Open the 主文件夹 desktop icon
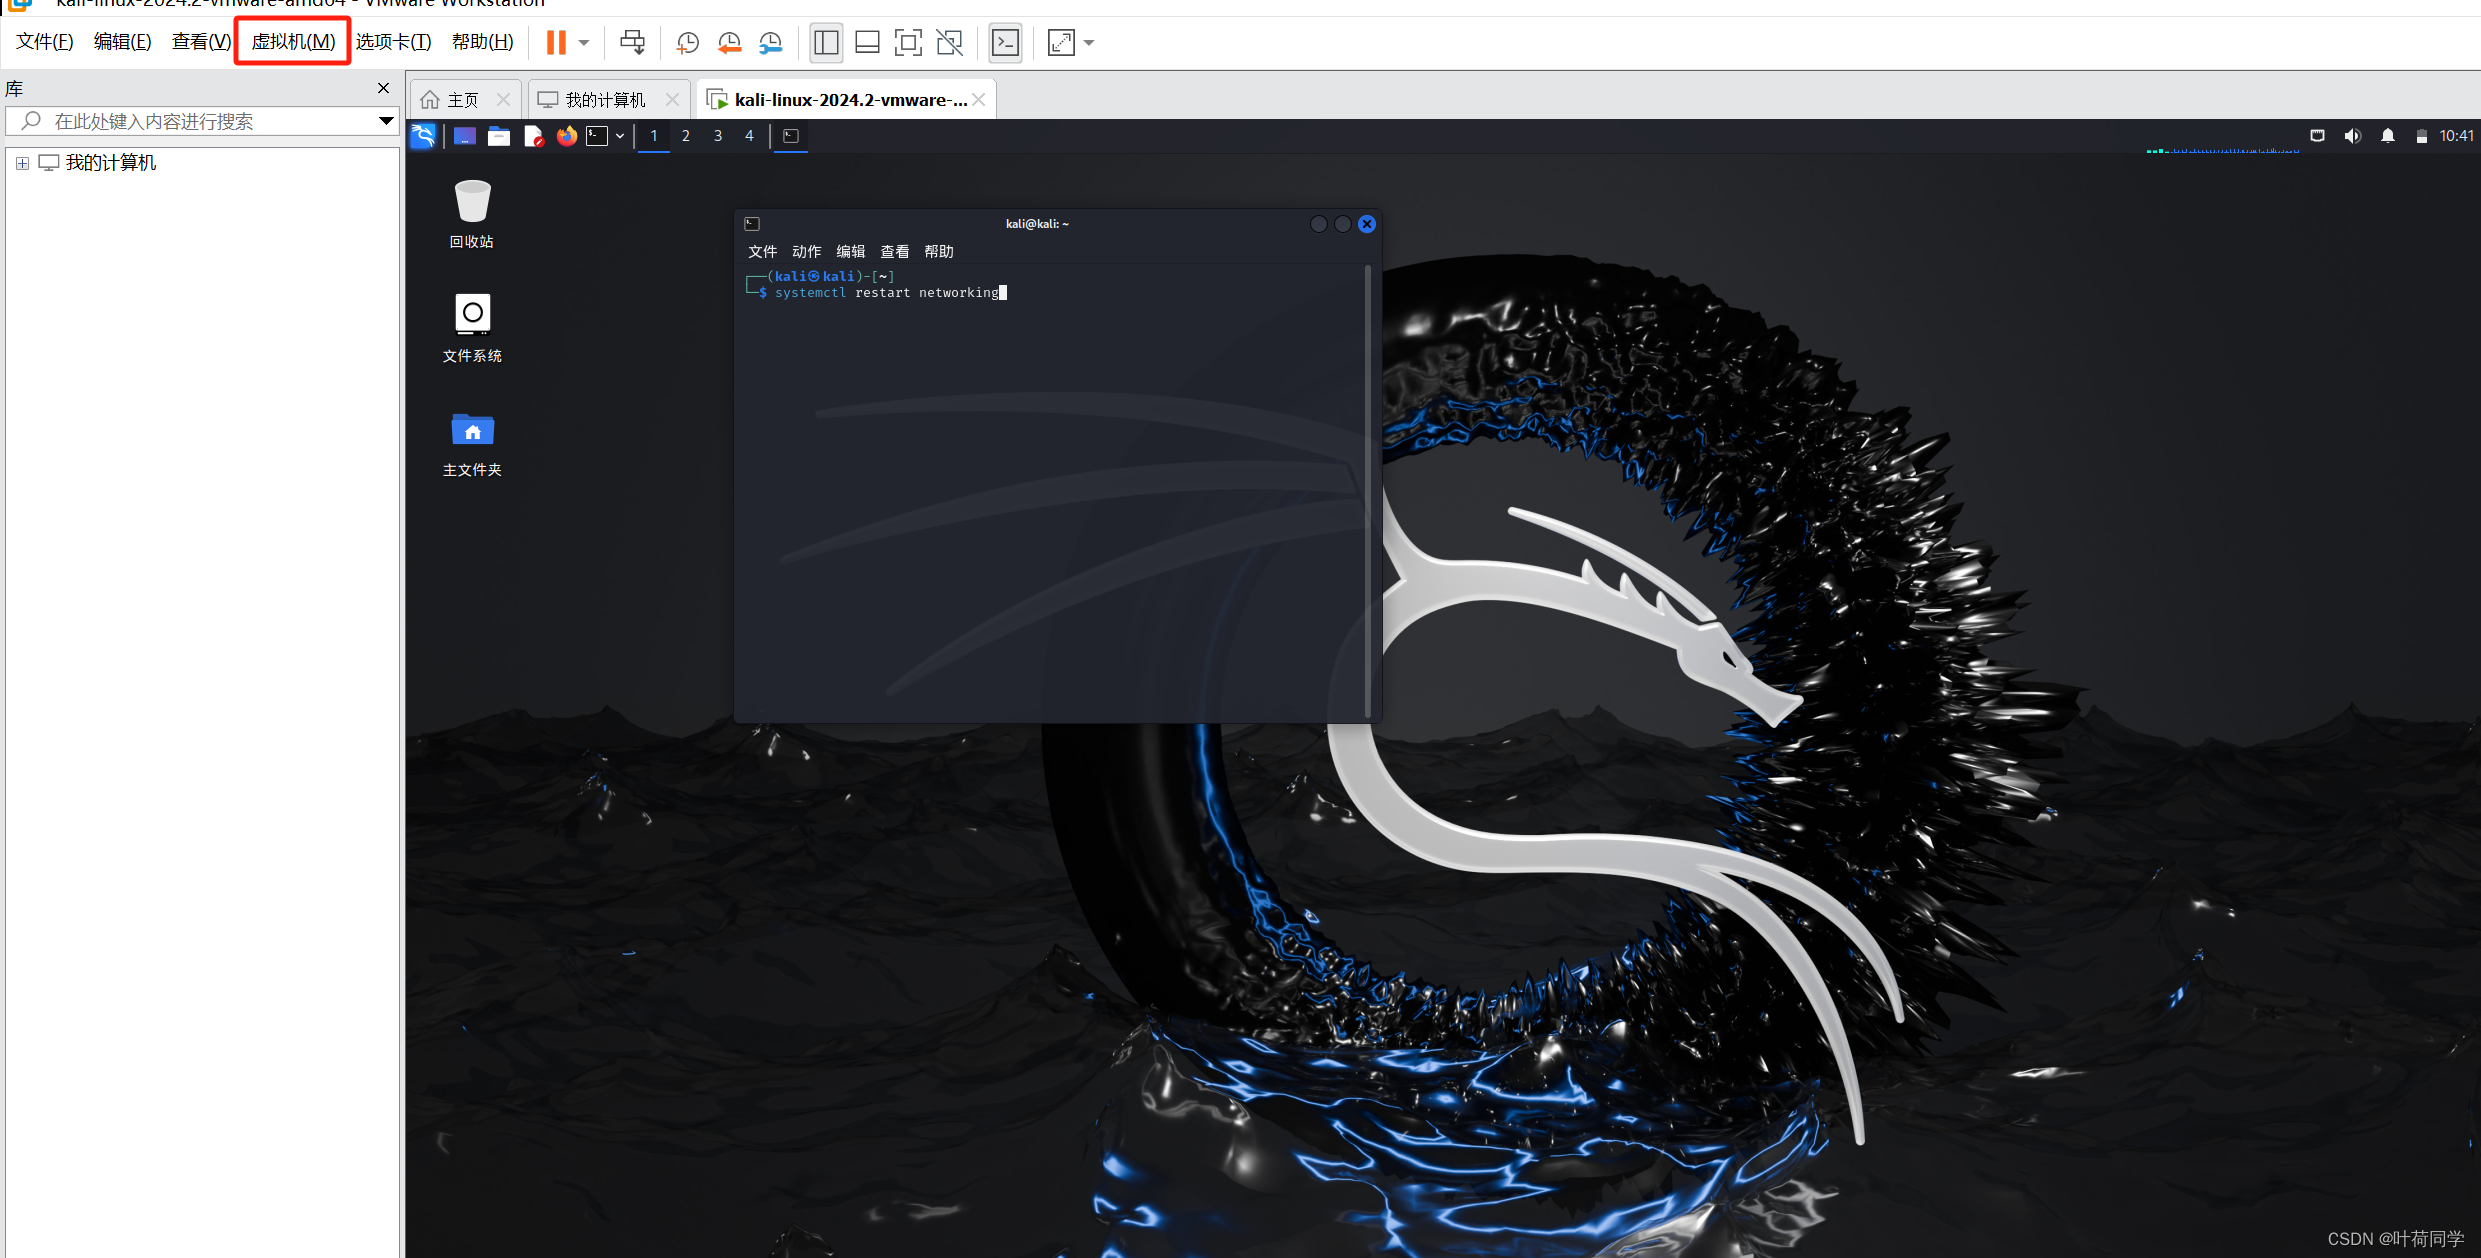 472,443
